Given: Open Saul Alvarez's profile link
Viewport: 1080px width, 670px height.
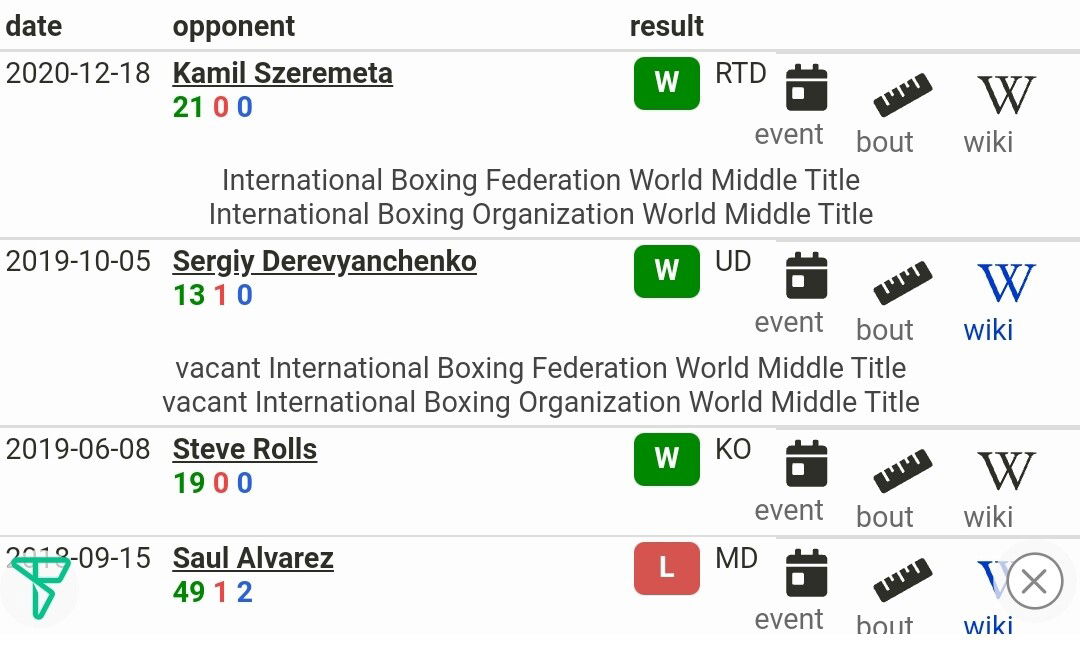Looking at the screenshot, I should pos(253,558).
